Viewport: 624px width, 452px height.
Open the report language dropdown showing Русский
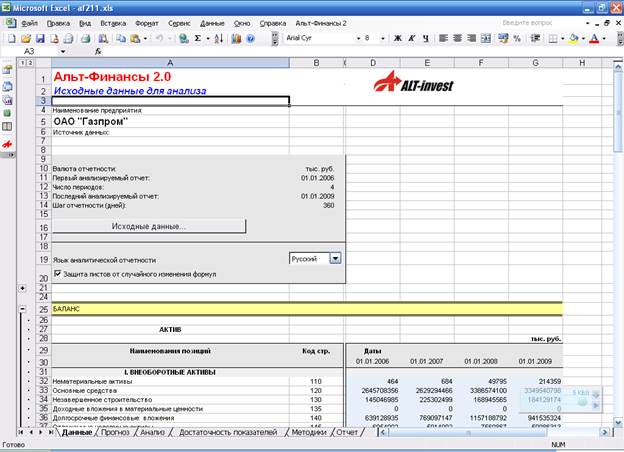pyautogui.click(x=335, y=258)
